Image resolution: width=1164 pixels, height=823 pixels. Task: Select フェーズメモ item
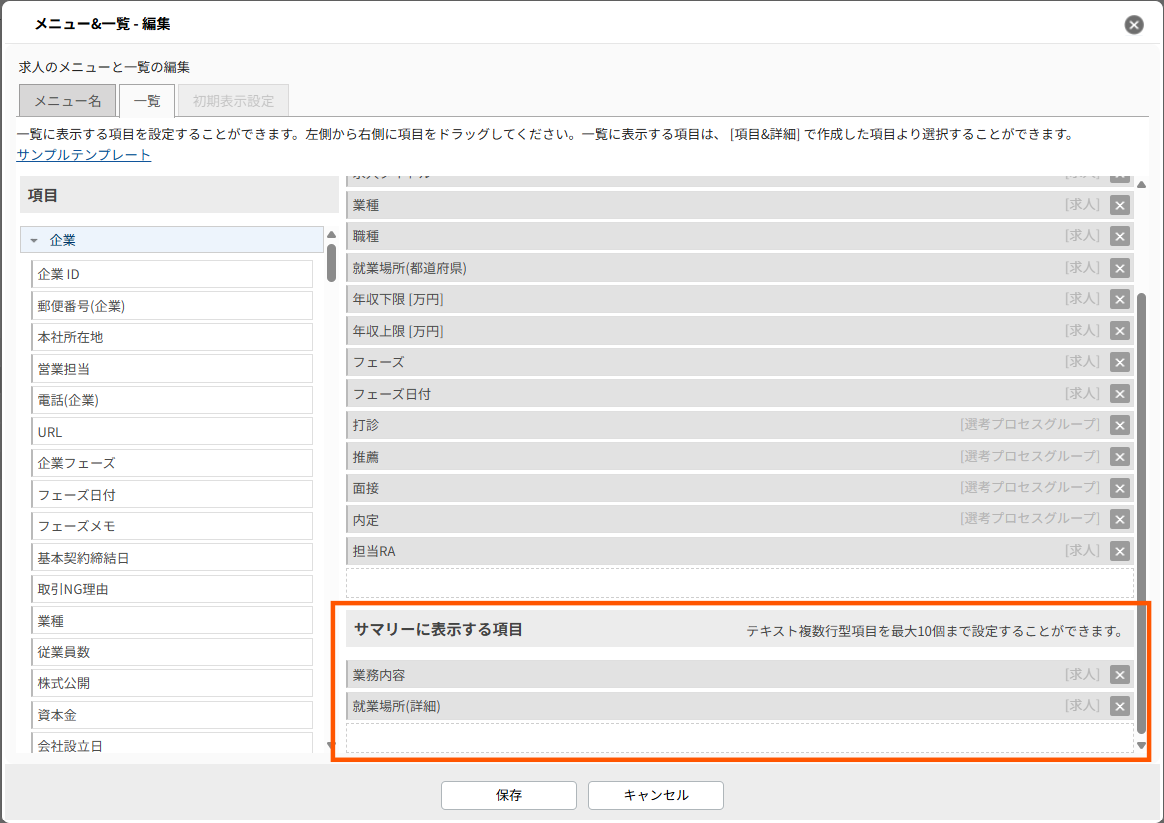(172, 526)
